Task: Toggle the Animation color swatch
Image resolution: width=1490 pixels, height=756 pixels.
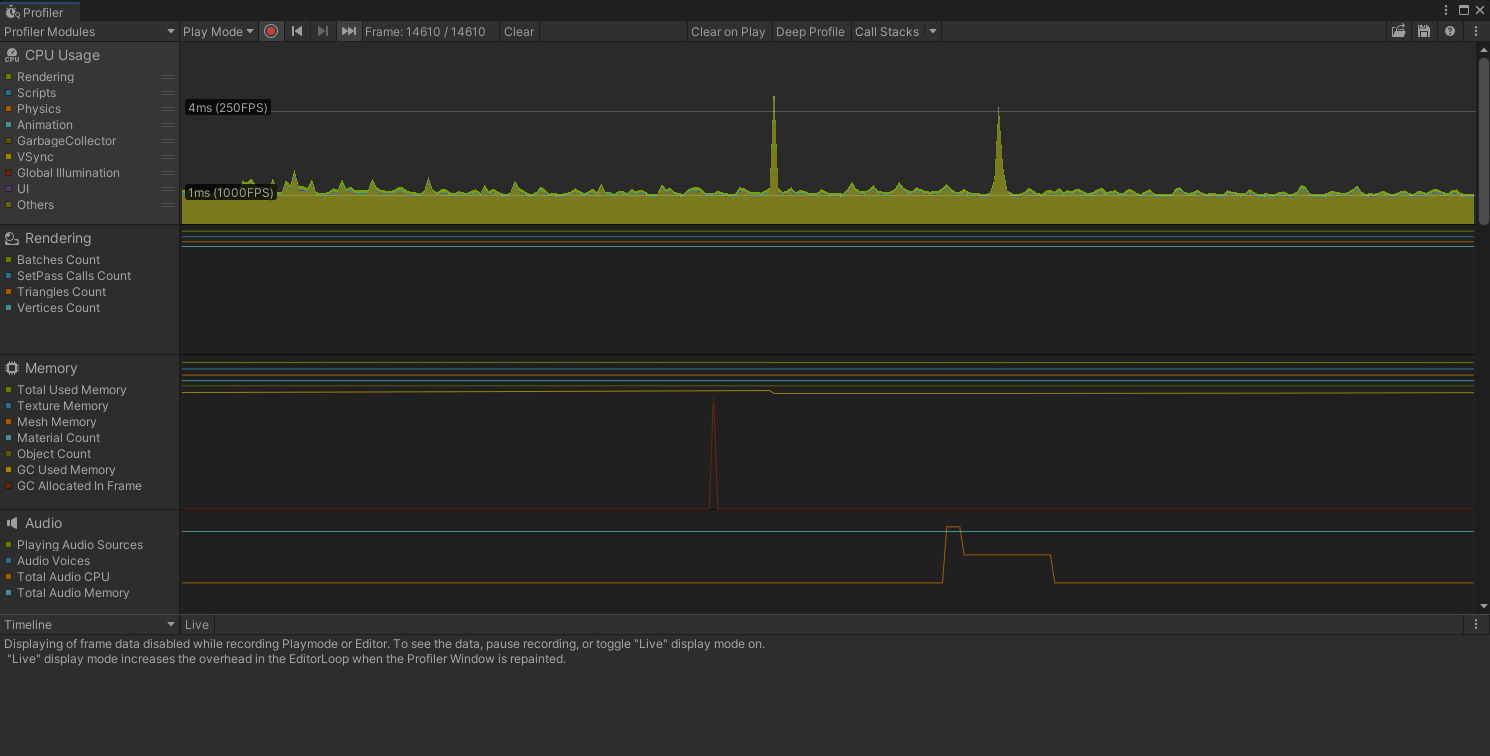Action: click(x=9, y=125)
